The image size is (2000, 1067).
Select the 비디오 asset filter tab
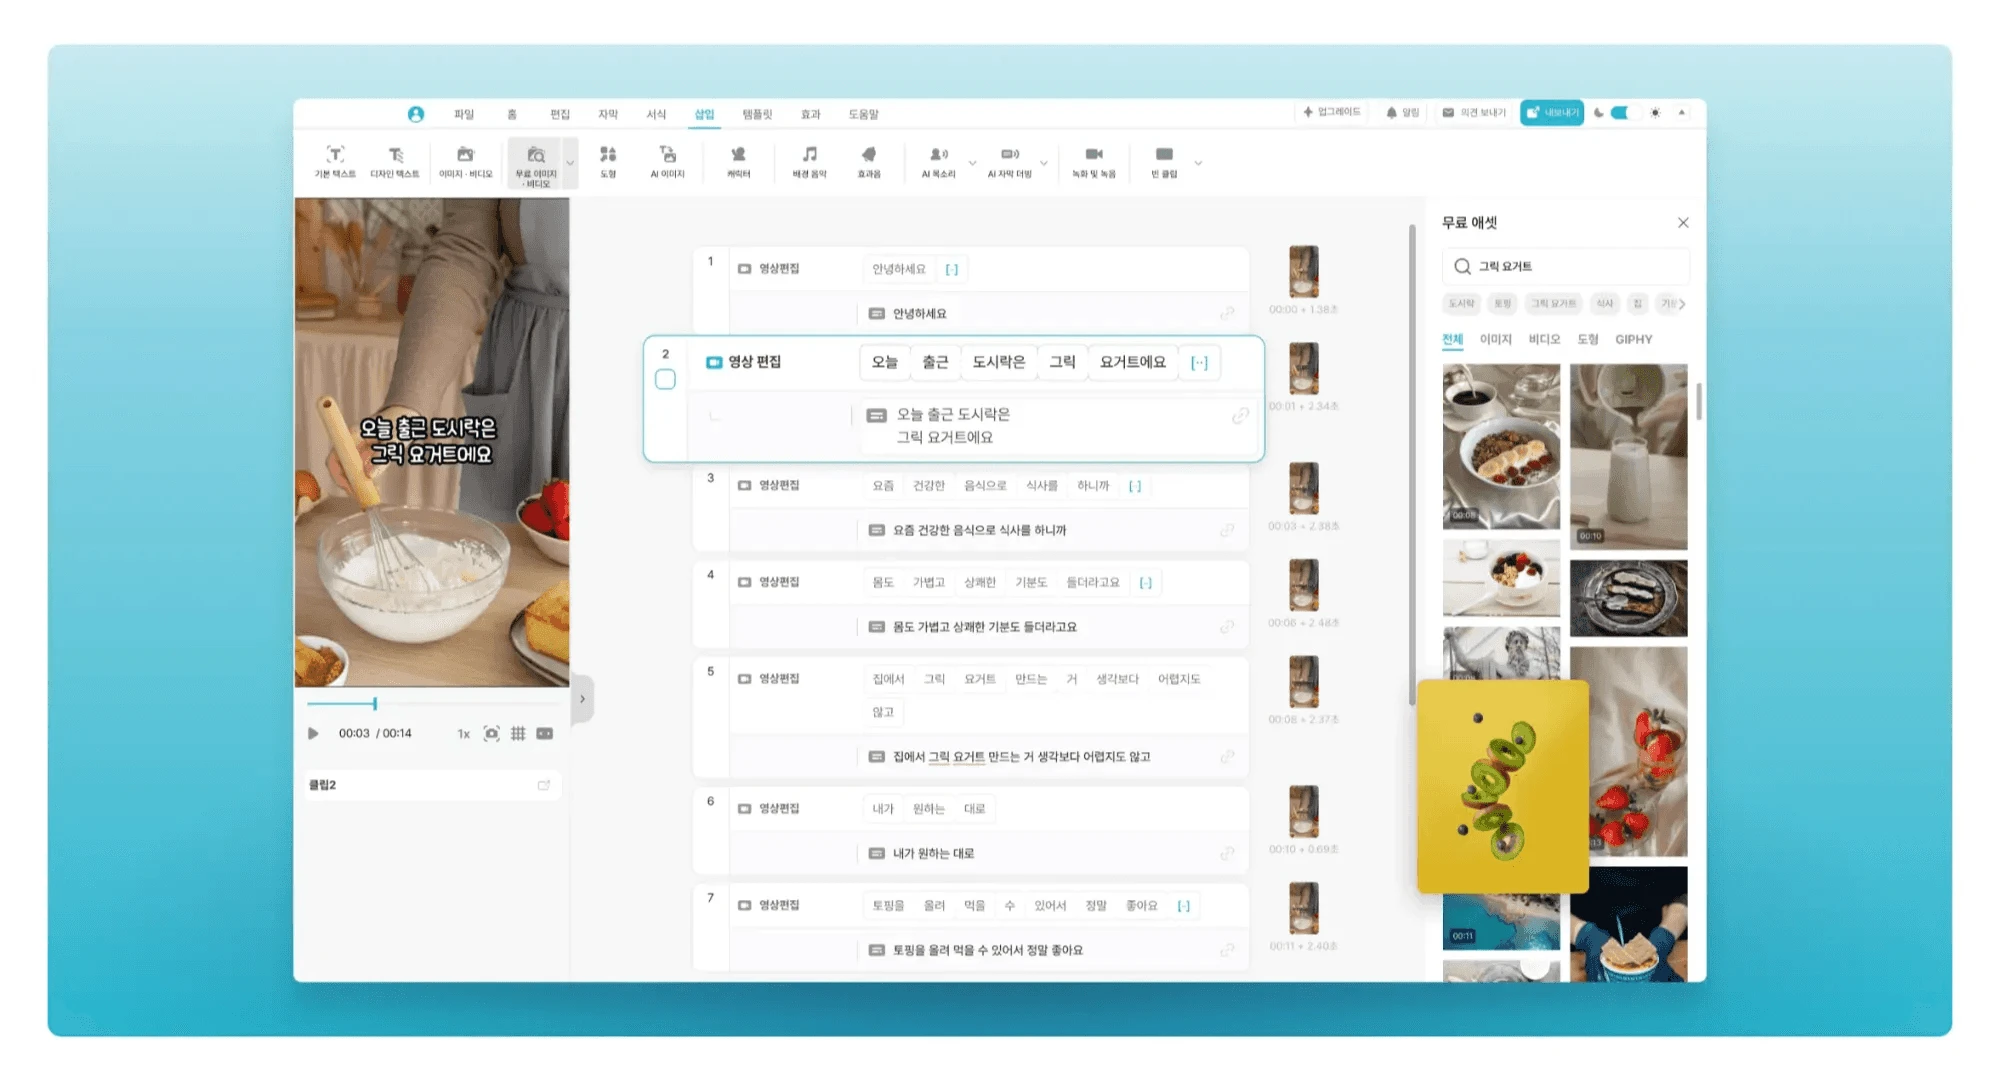point(1544,340)
